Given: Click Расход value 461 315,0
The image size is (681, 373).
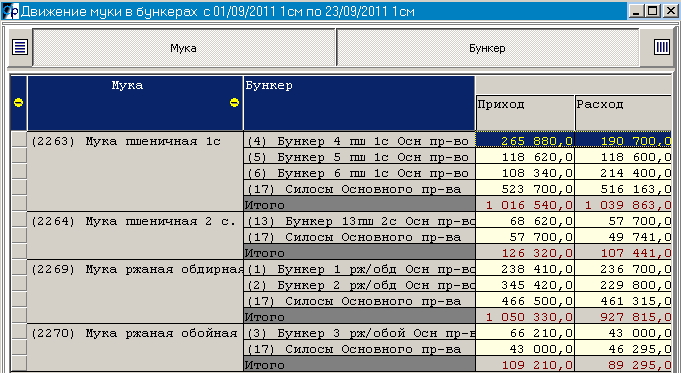Looking at the screenshot, I should click(x=623, y=300).
